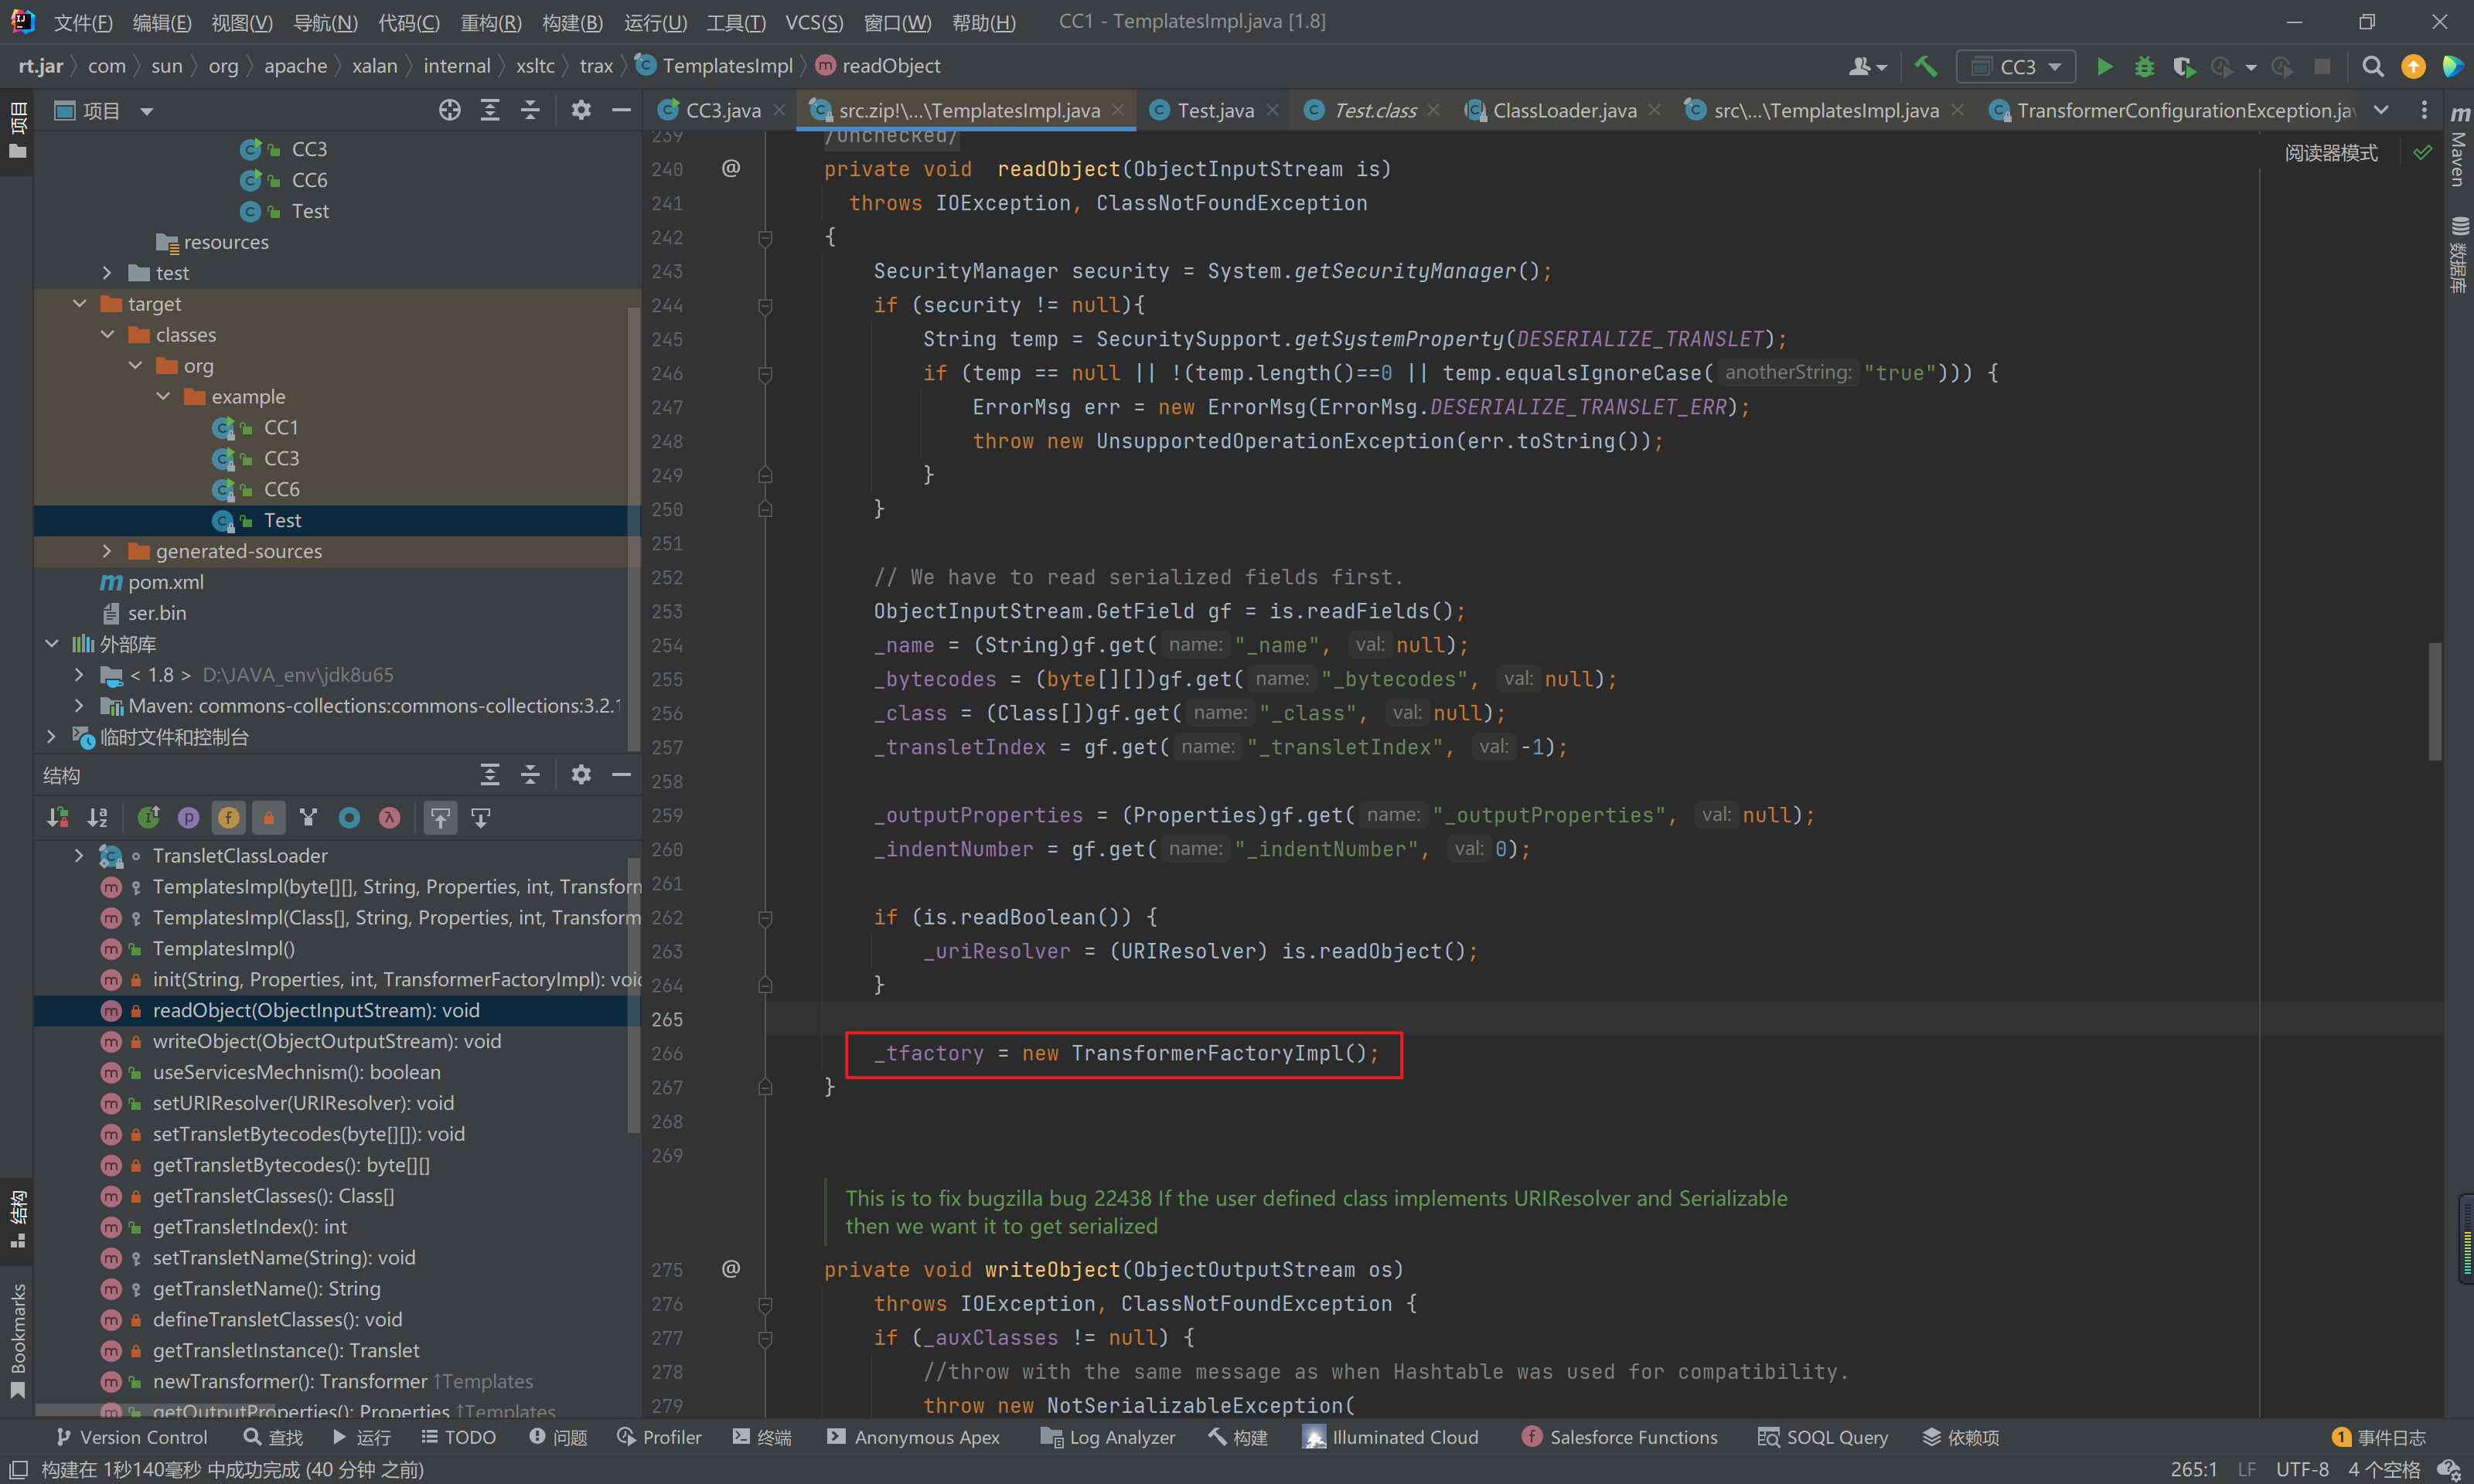Open SOQL Query tool window
This screenshot has width=2474, height=1484.
pyautogui.click(x=1823, y=1437)
